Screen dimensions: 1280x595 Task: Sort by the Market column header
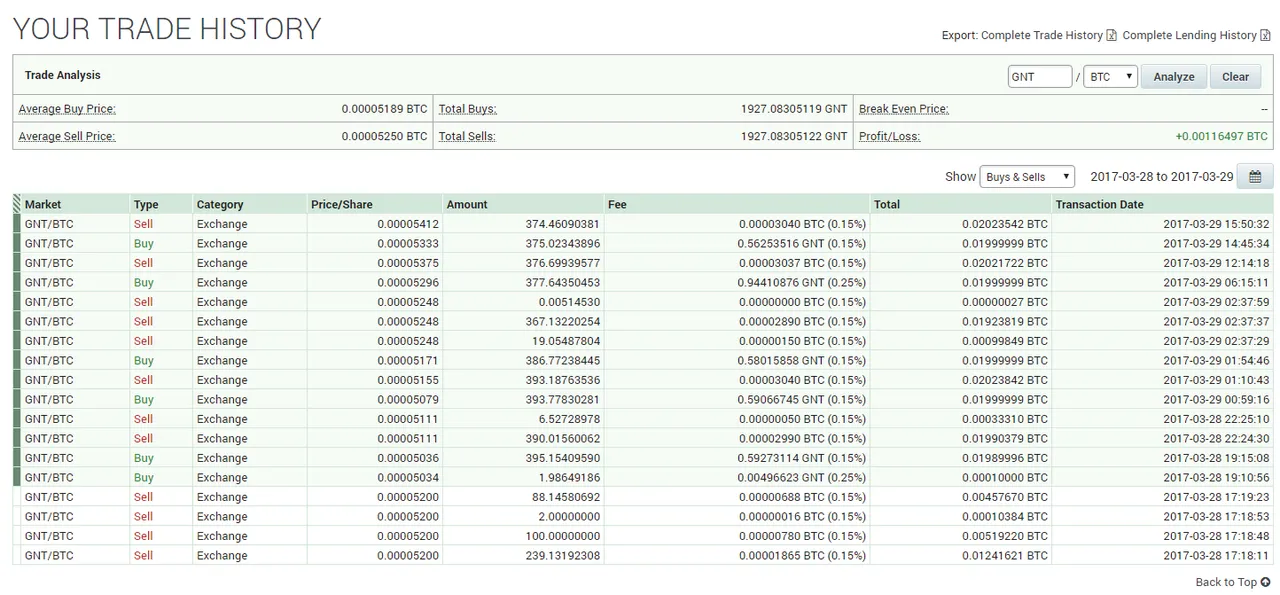[43, 204]
